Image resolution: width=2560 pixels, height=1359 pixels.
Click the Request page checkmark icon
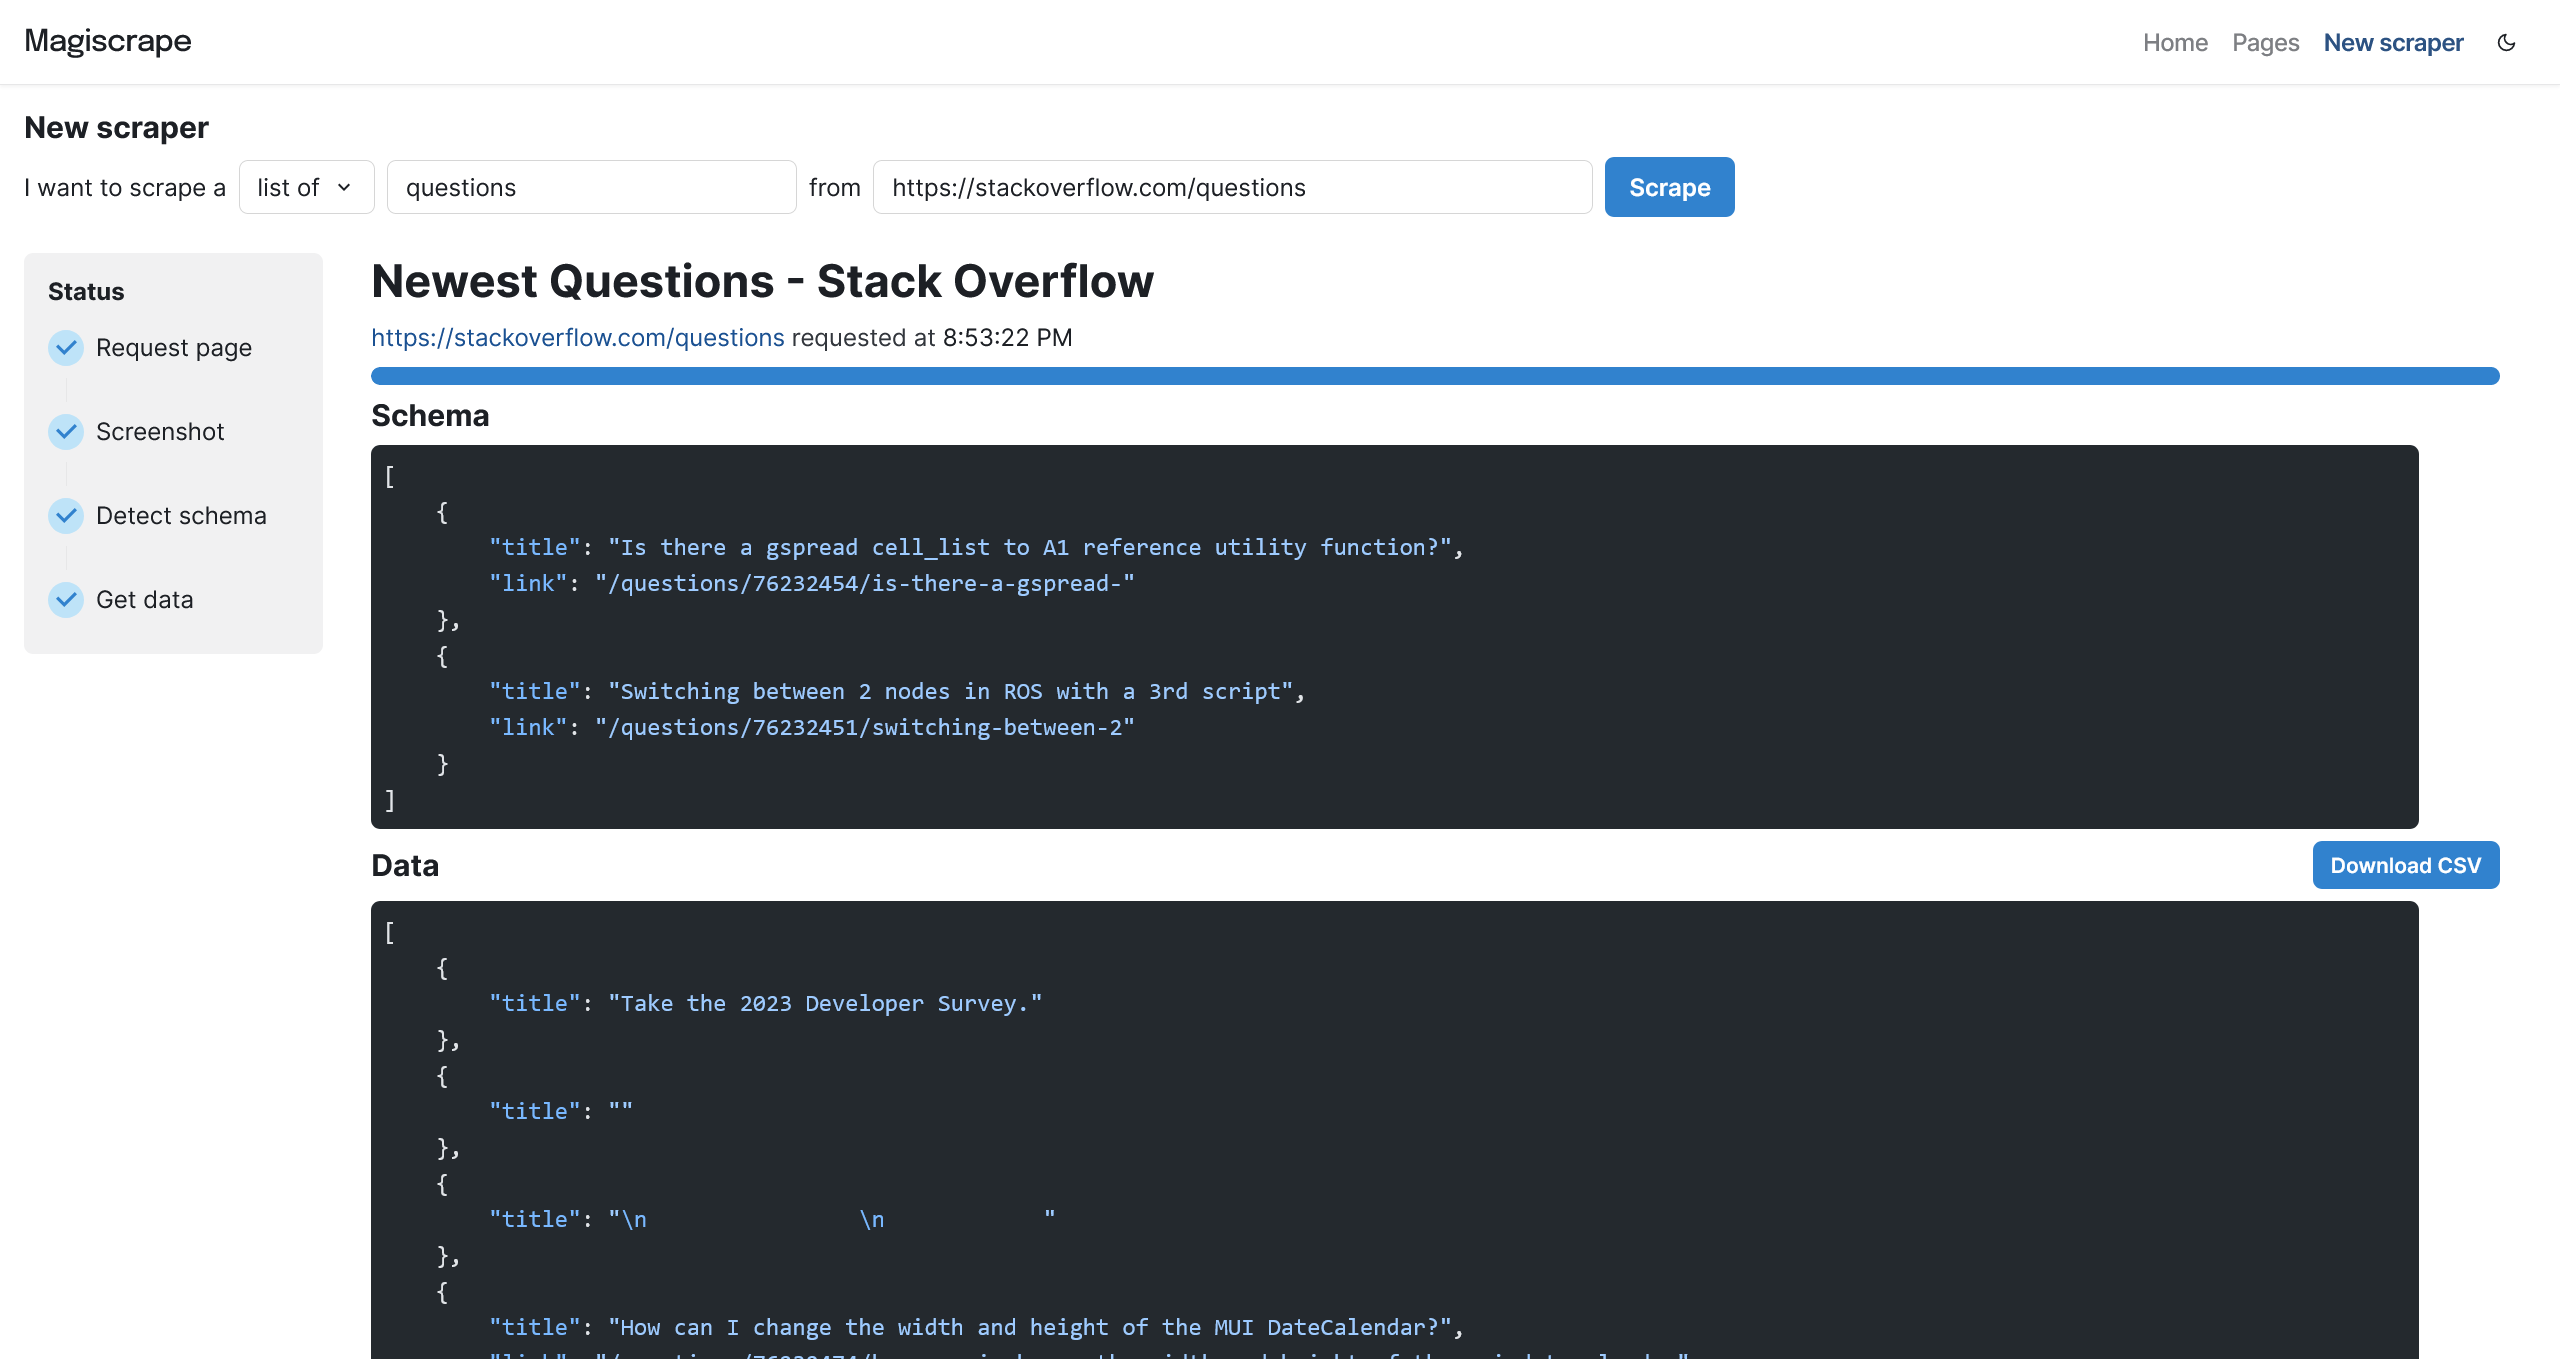[x=66, y=348]
